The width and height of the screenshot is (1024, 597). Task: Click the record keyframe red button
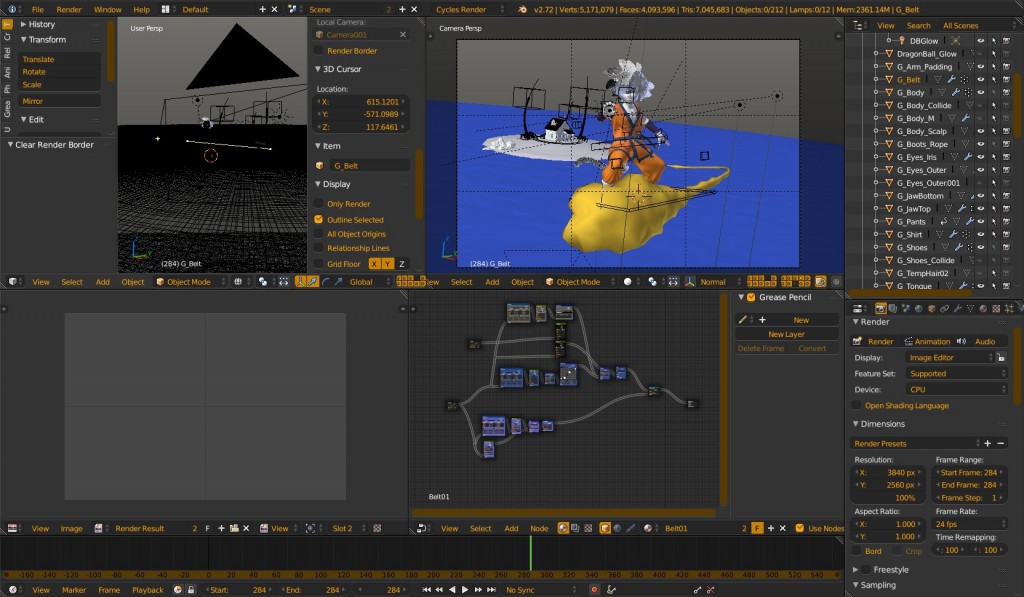click(x=594, y=590)
